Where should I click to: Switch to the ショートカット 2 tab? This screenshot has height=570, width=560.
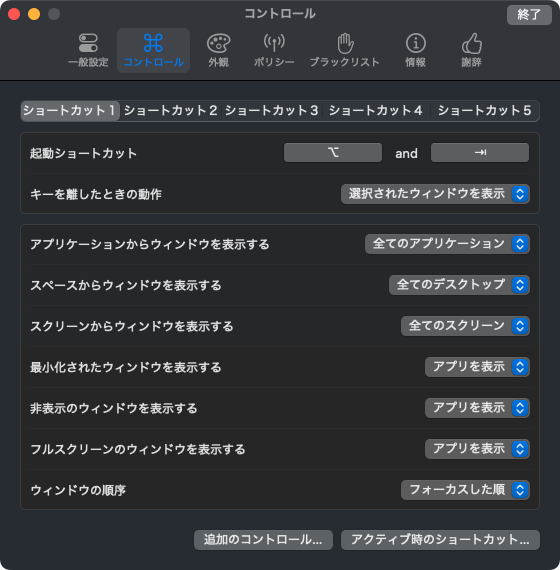[x=171, y=111]
